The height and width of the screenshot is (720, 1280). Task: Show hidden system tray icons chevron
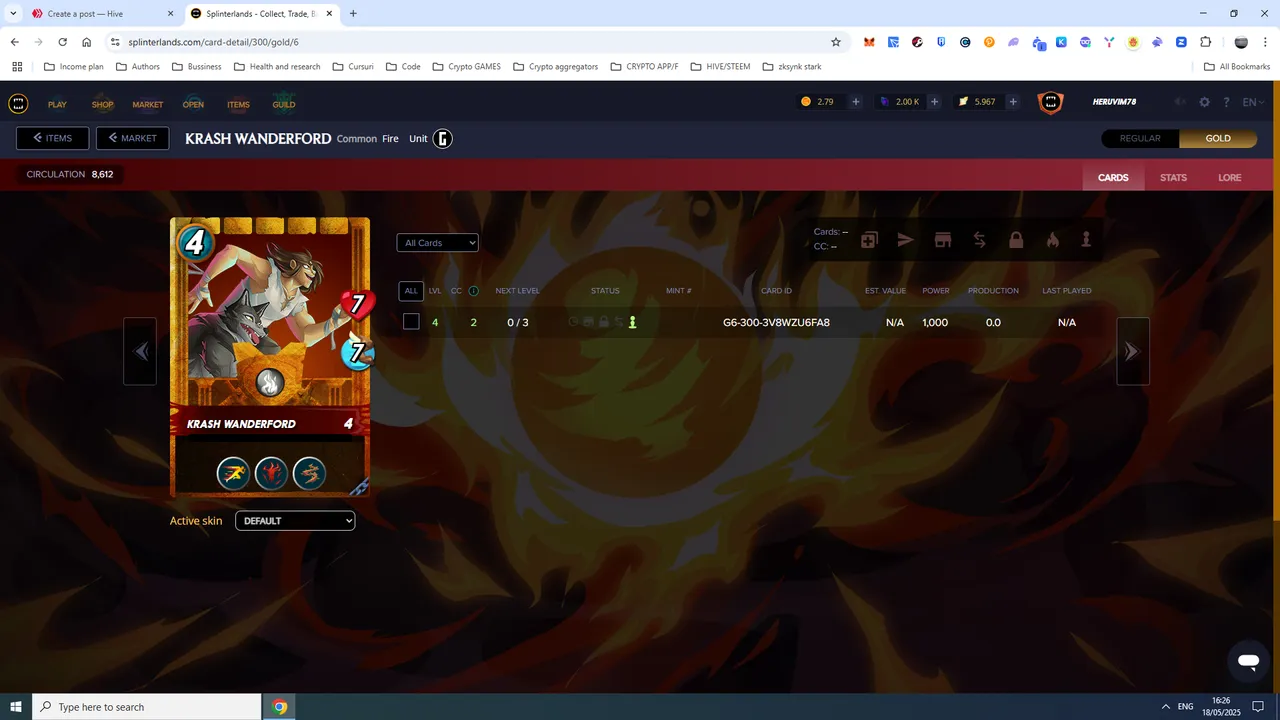tap(1166, 707)
